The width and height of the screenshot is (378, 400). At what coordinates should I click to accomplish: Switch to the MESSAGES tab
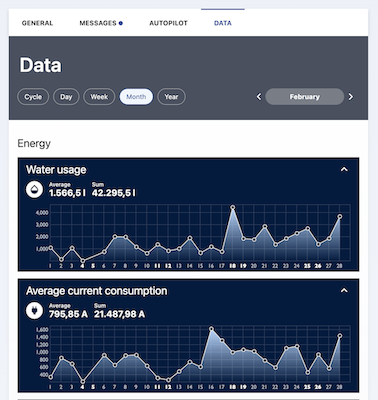tap(98, 23)
